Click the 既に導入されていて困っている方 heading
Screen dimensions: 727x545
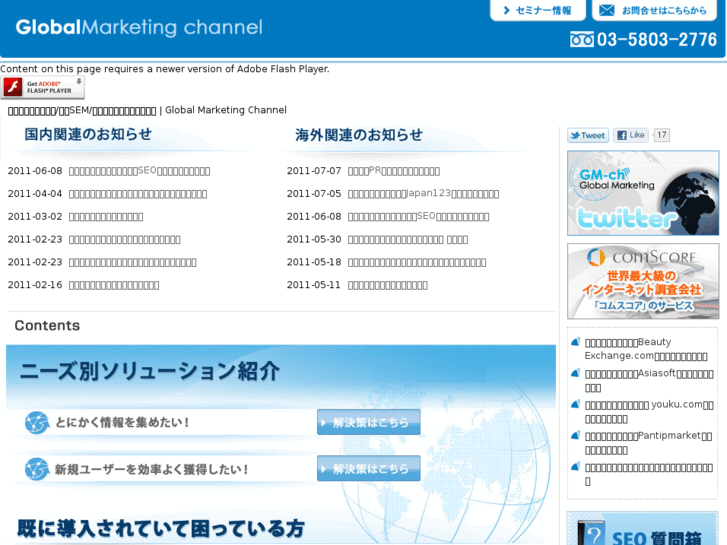point(161,529)
